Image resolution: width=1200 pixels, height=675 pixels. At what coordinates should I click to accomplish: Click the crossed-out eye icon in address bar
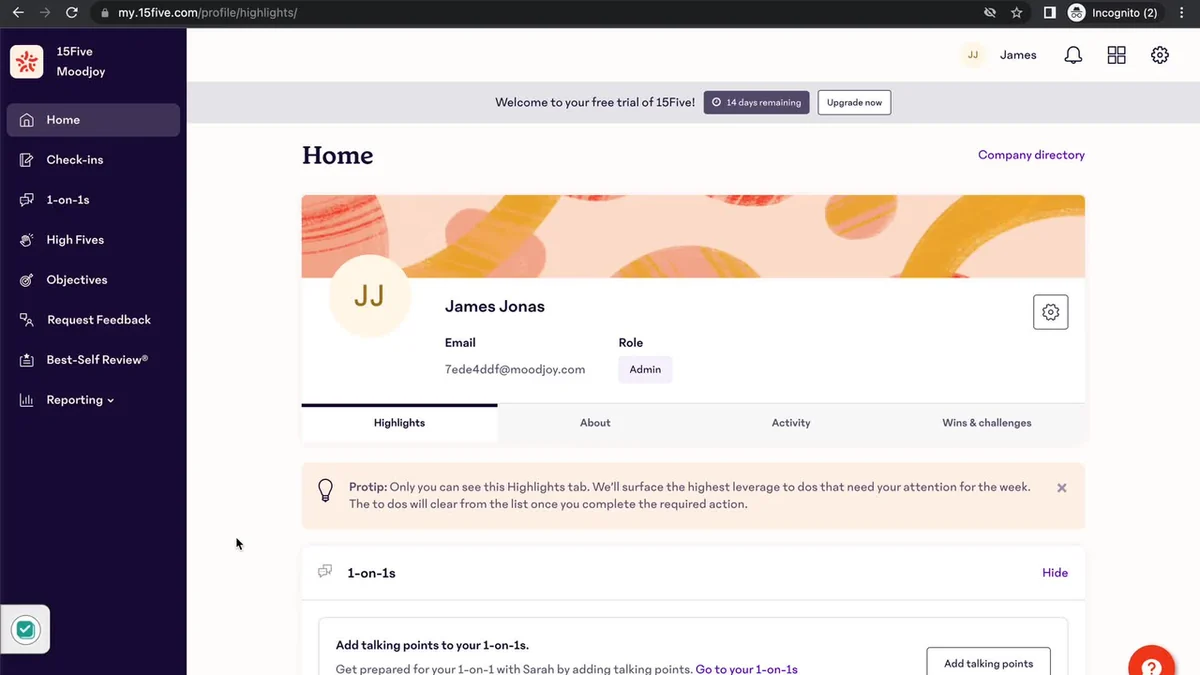989,13
